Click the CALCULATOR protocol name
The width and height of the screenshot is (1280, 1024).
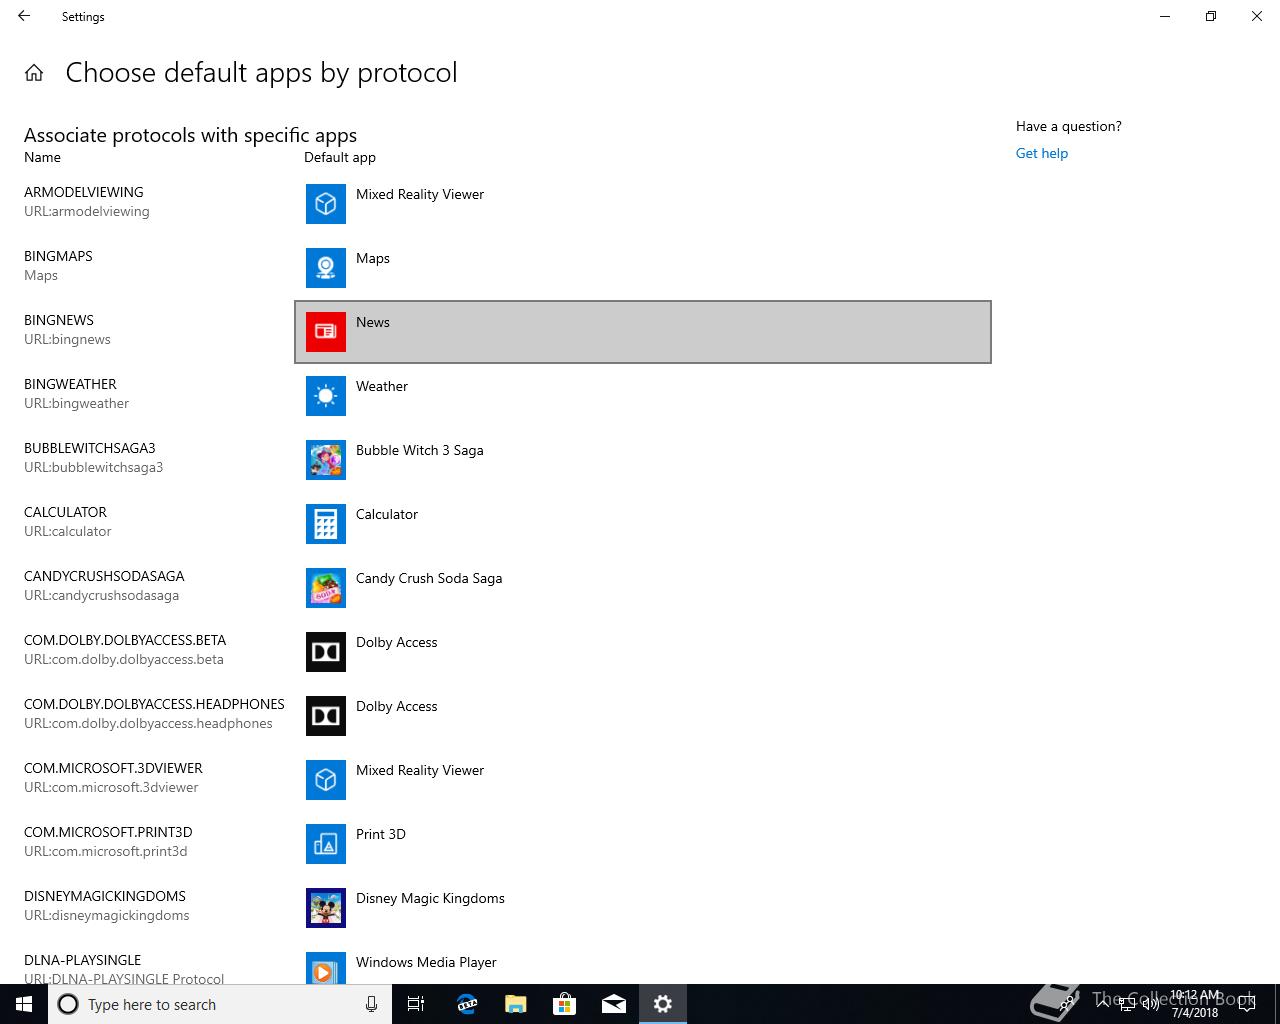click(x=65, y=512)
